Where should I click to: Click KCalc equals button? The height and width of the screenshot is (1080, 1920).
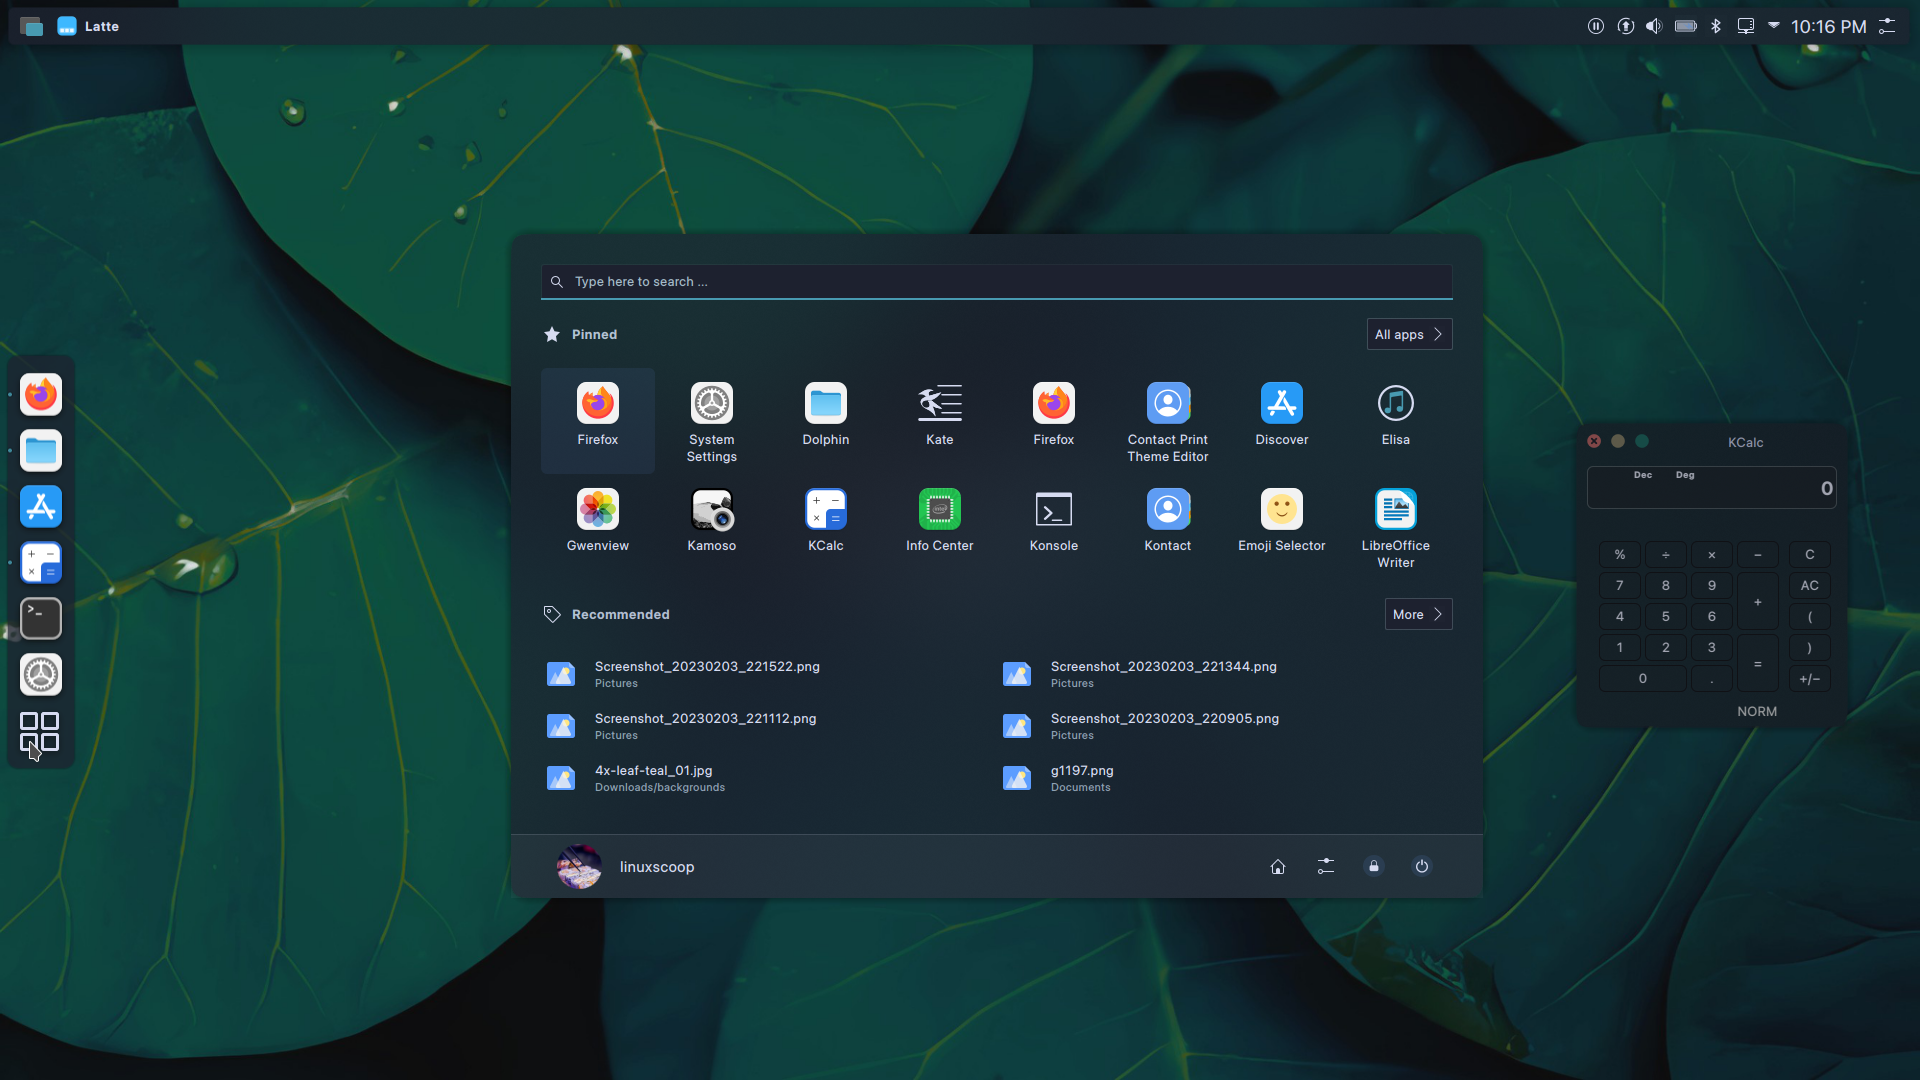[1758, 664]
